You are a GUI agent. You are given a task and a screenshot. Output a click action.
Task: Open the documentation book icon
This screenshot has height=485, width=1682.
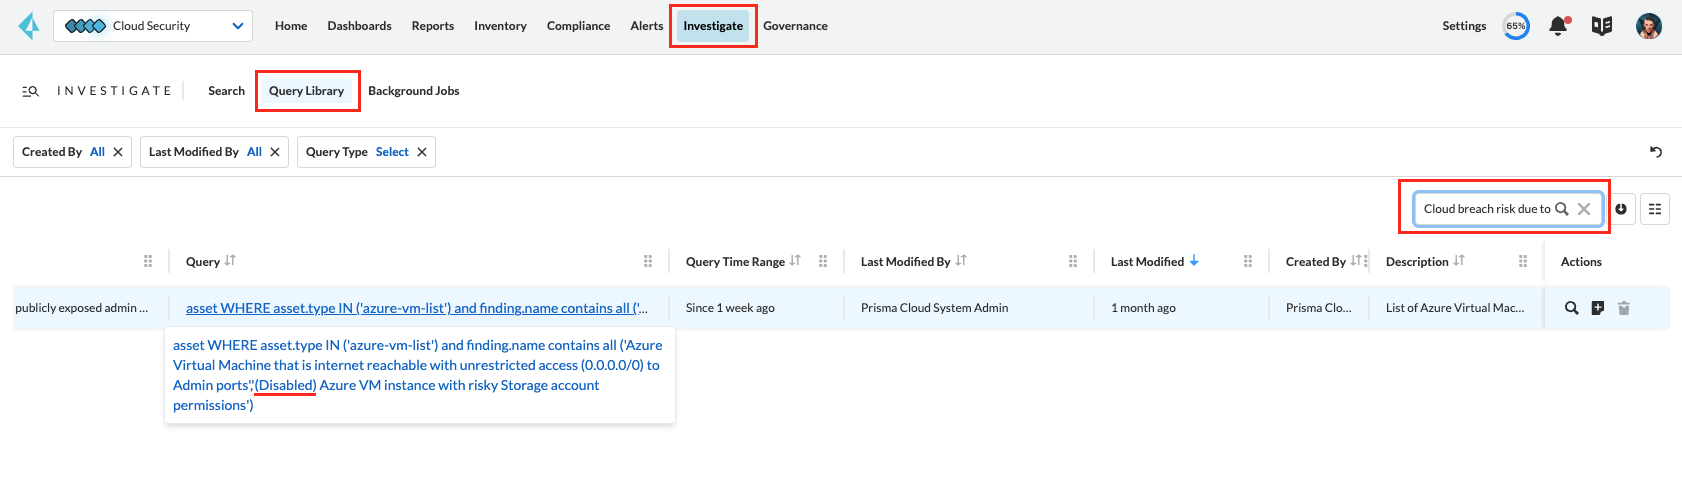tap(1602, 26)
